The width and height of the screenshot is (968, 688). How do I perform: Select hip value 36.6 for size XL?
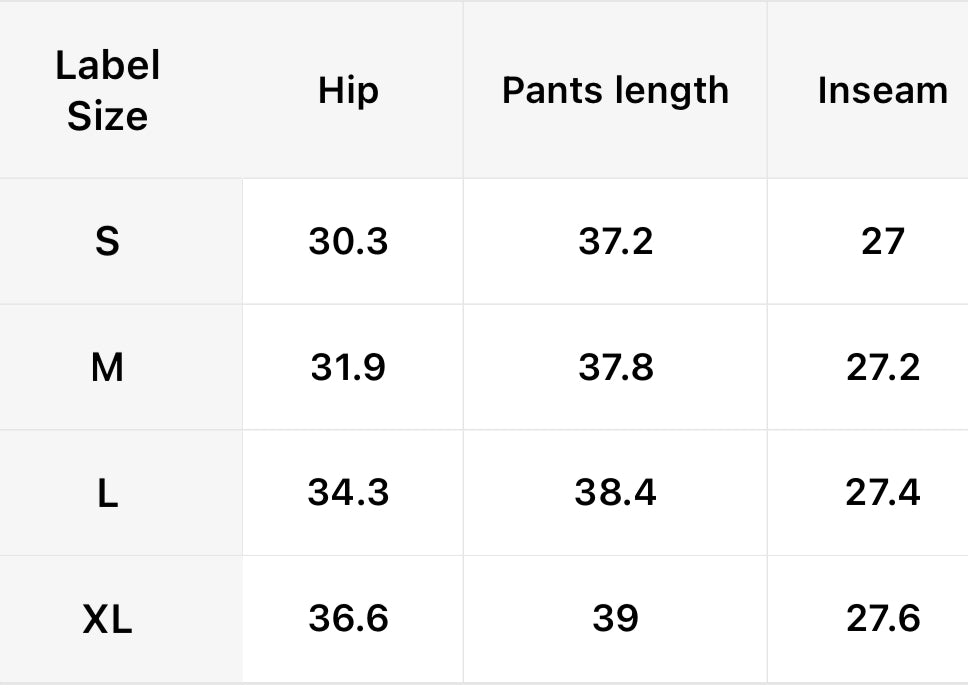(348, 619)
